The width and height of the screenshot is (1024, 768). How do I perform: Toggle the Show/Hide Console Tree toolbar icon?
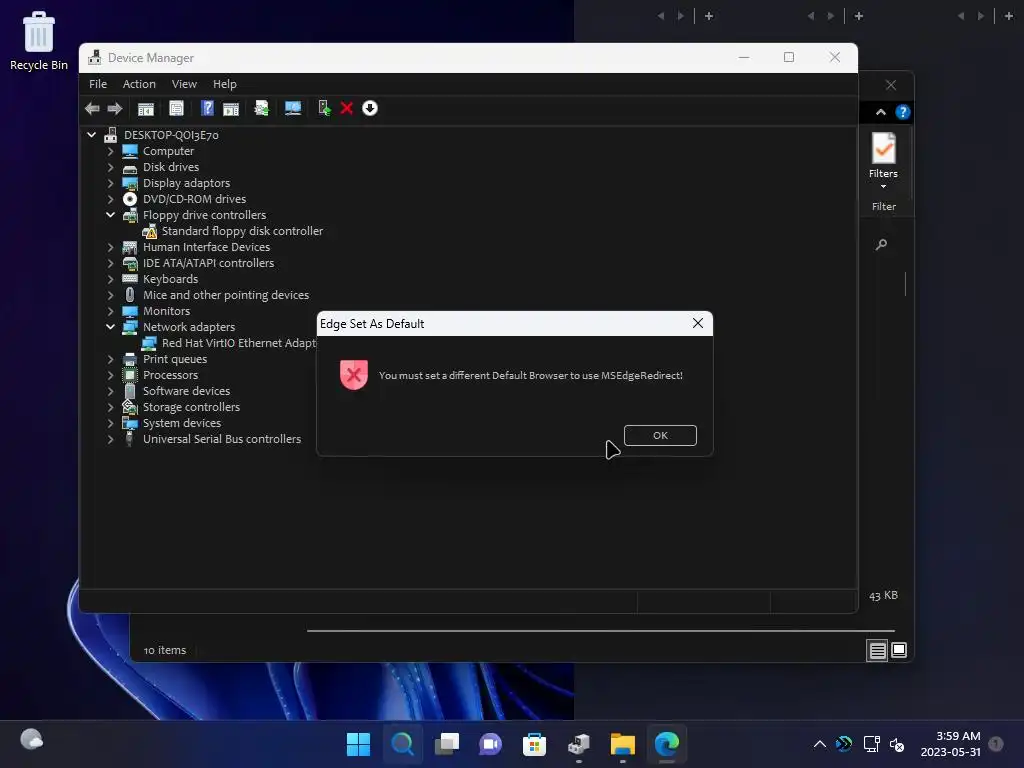(146, 108)
